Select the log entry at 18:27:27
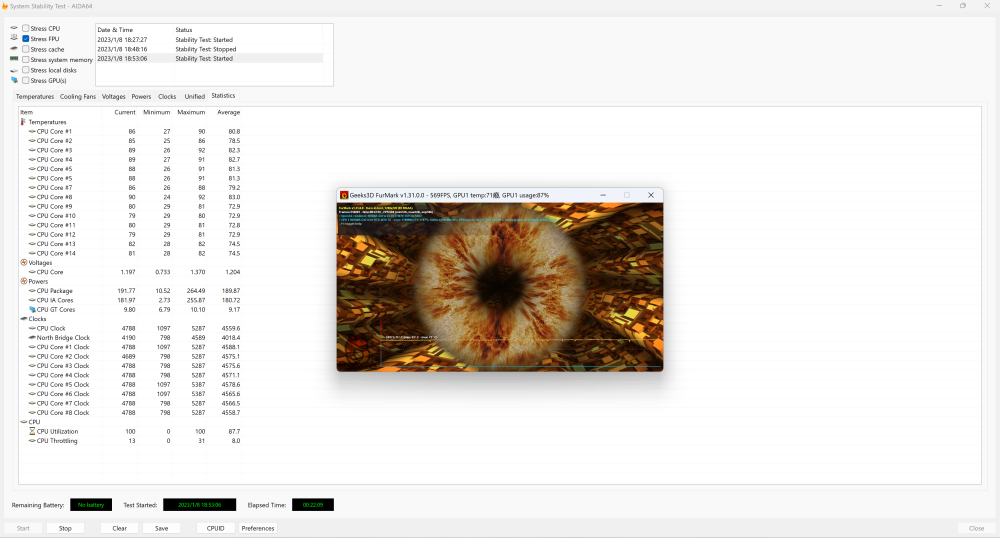Image resolution: width=1000 pixels, height=538 pixels. pyautogui.click(x=210, y=40)
